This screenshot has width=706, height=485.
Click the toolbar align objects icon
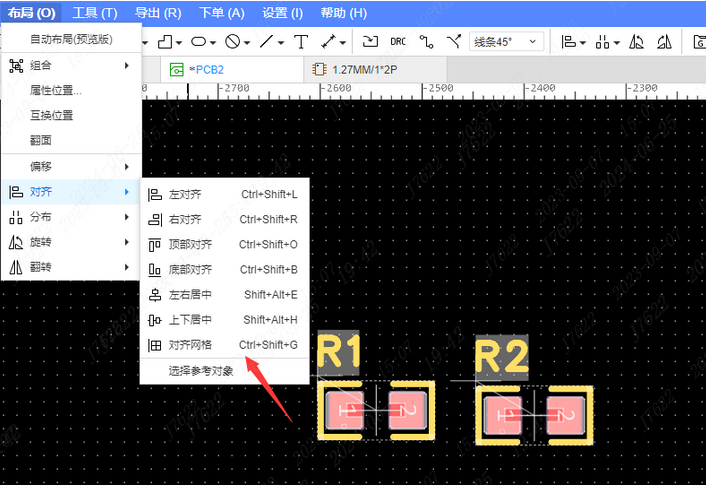point(568,42)
